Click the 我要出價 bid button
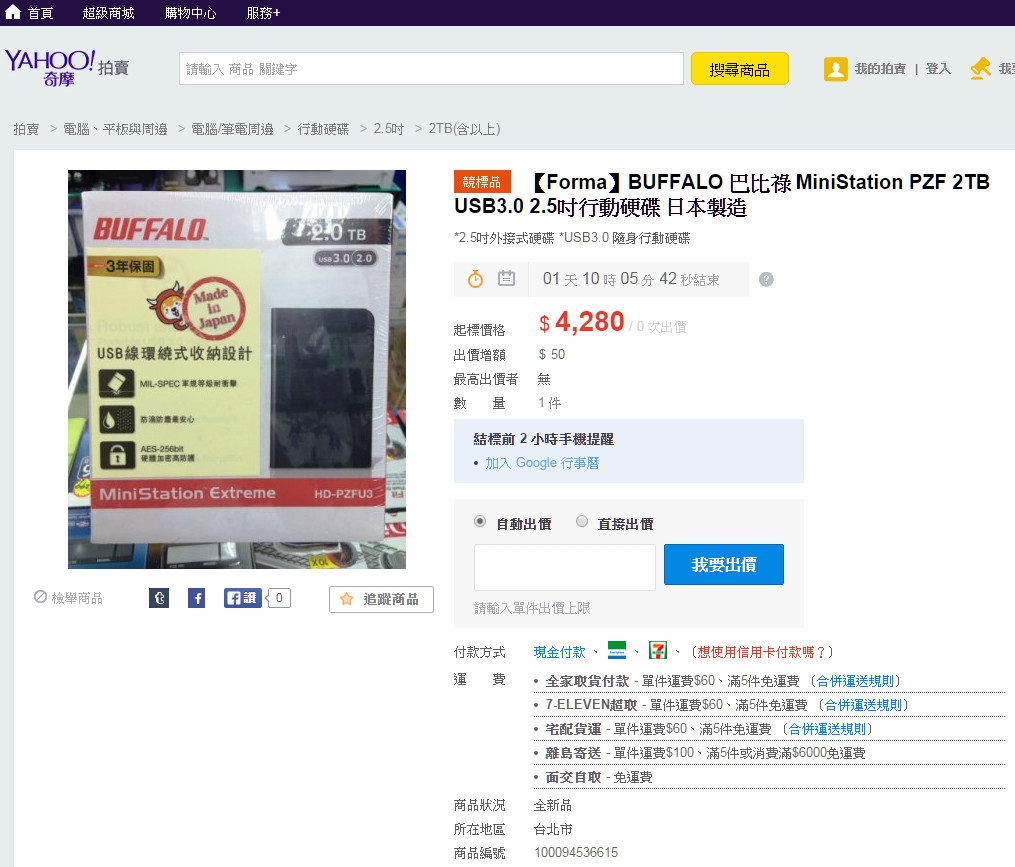 (x=724, y=565)
